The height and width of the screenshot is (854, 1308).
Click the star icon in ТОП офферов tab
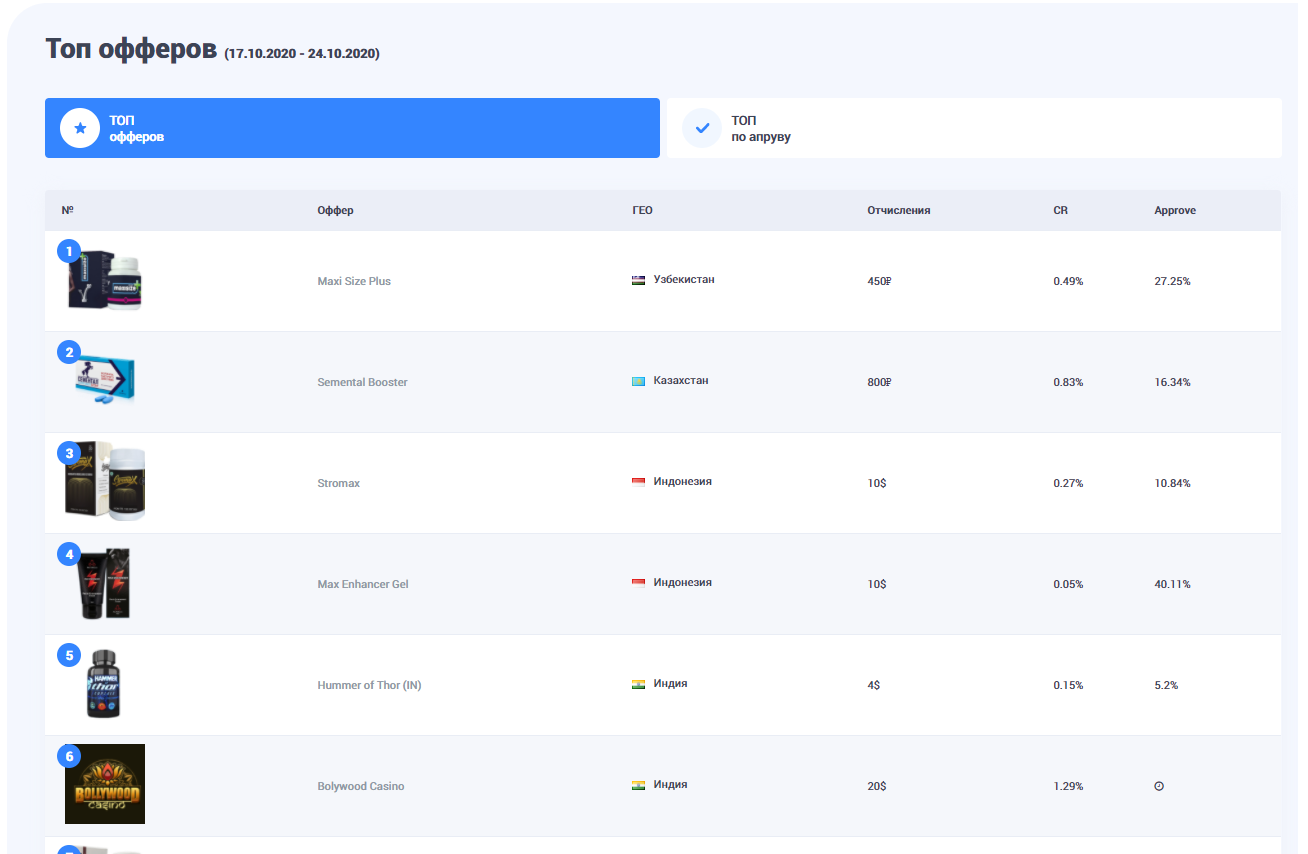(x=80, y=128)
